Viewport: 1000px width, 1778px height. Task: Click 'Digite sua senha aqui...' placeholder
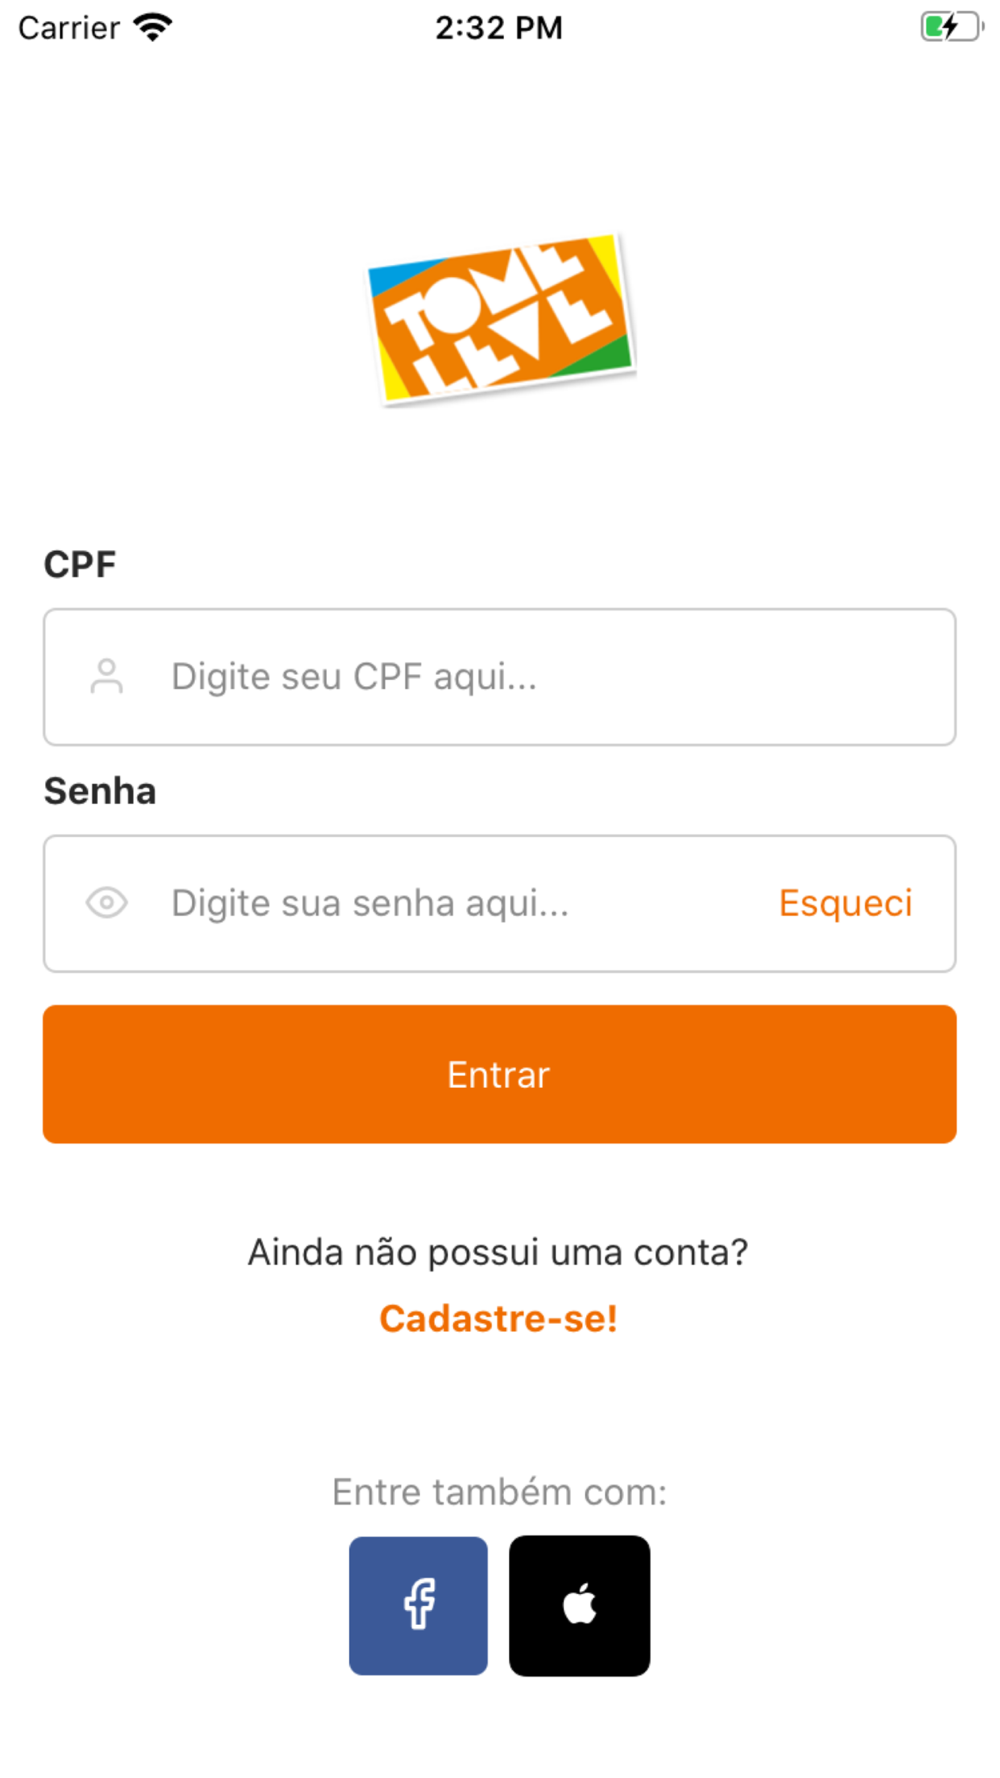pos(370,903)
